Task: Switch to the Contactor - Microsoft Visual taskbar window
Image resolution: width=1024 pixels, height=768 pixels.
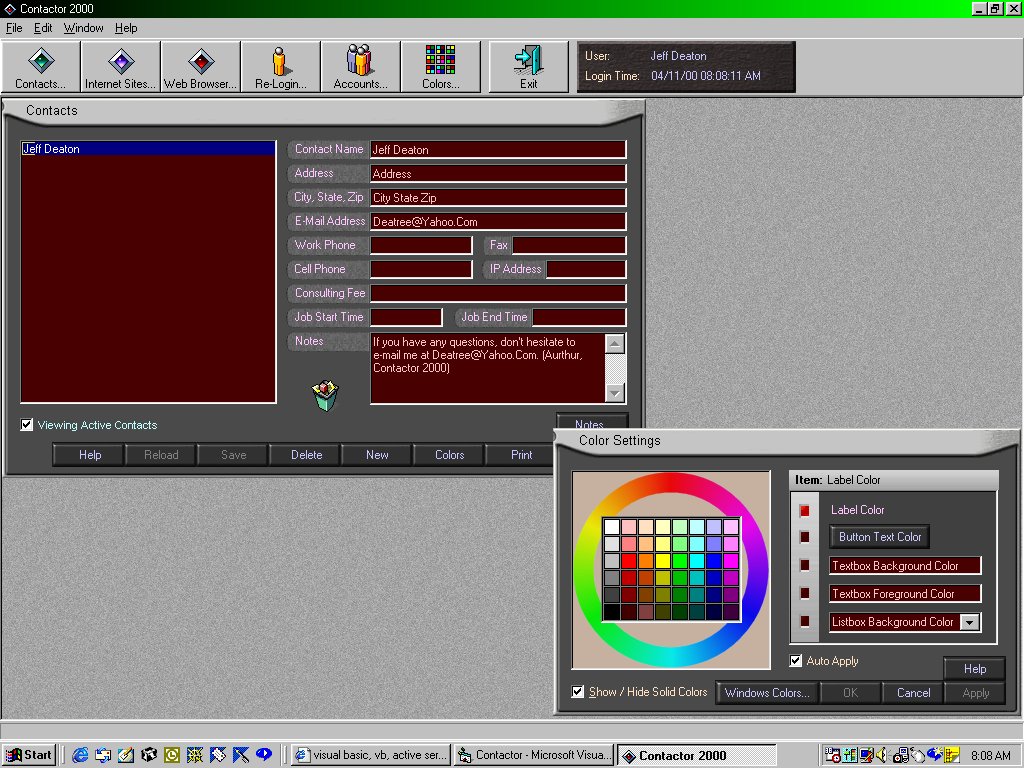Action: (534, 755)
